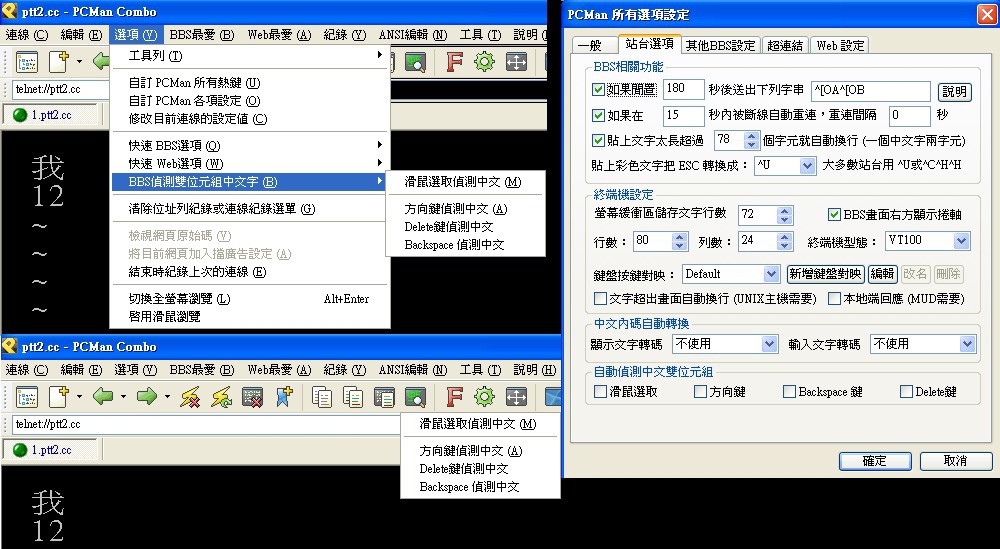Click new connection page icon in upper window

click(x=59, y=62)
